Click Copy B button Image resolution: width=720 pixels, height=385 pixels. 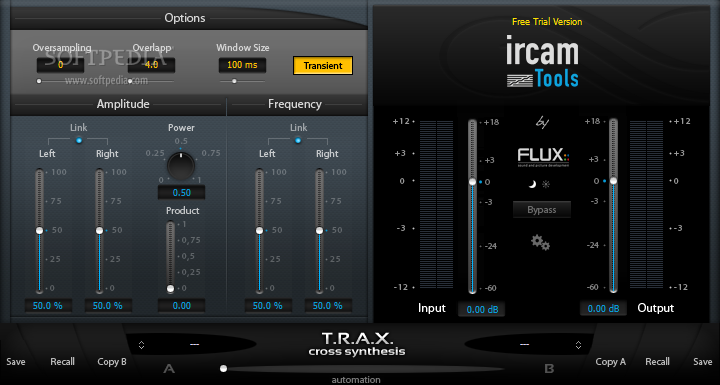[112, 362]
